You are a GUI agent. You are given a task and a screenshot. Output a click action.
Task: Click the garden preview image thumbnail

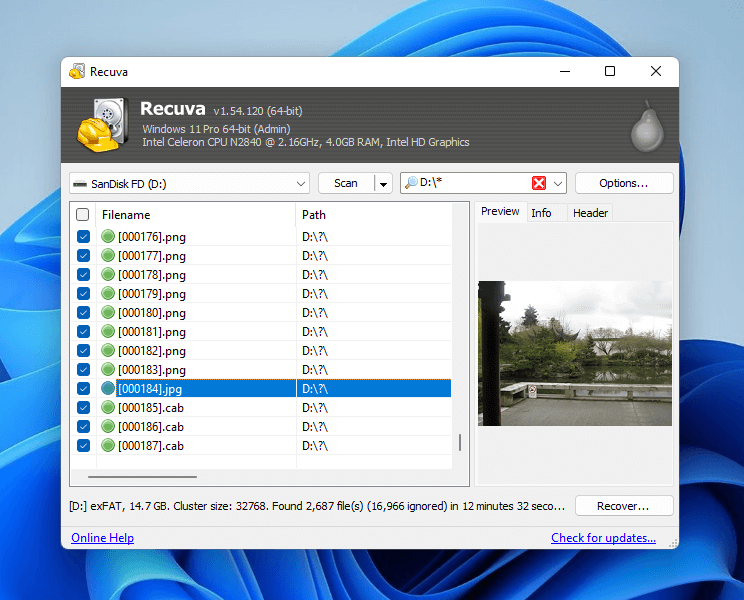click(x=575, y=353)
